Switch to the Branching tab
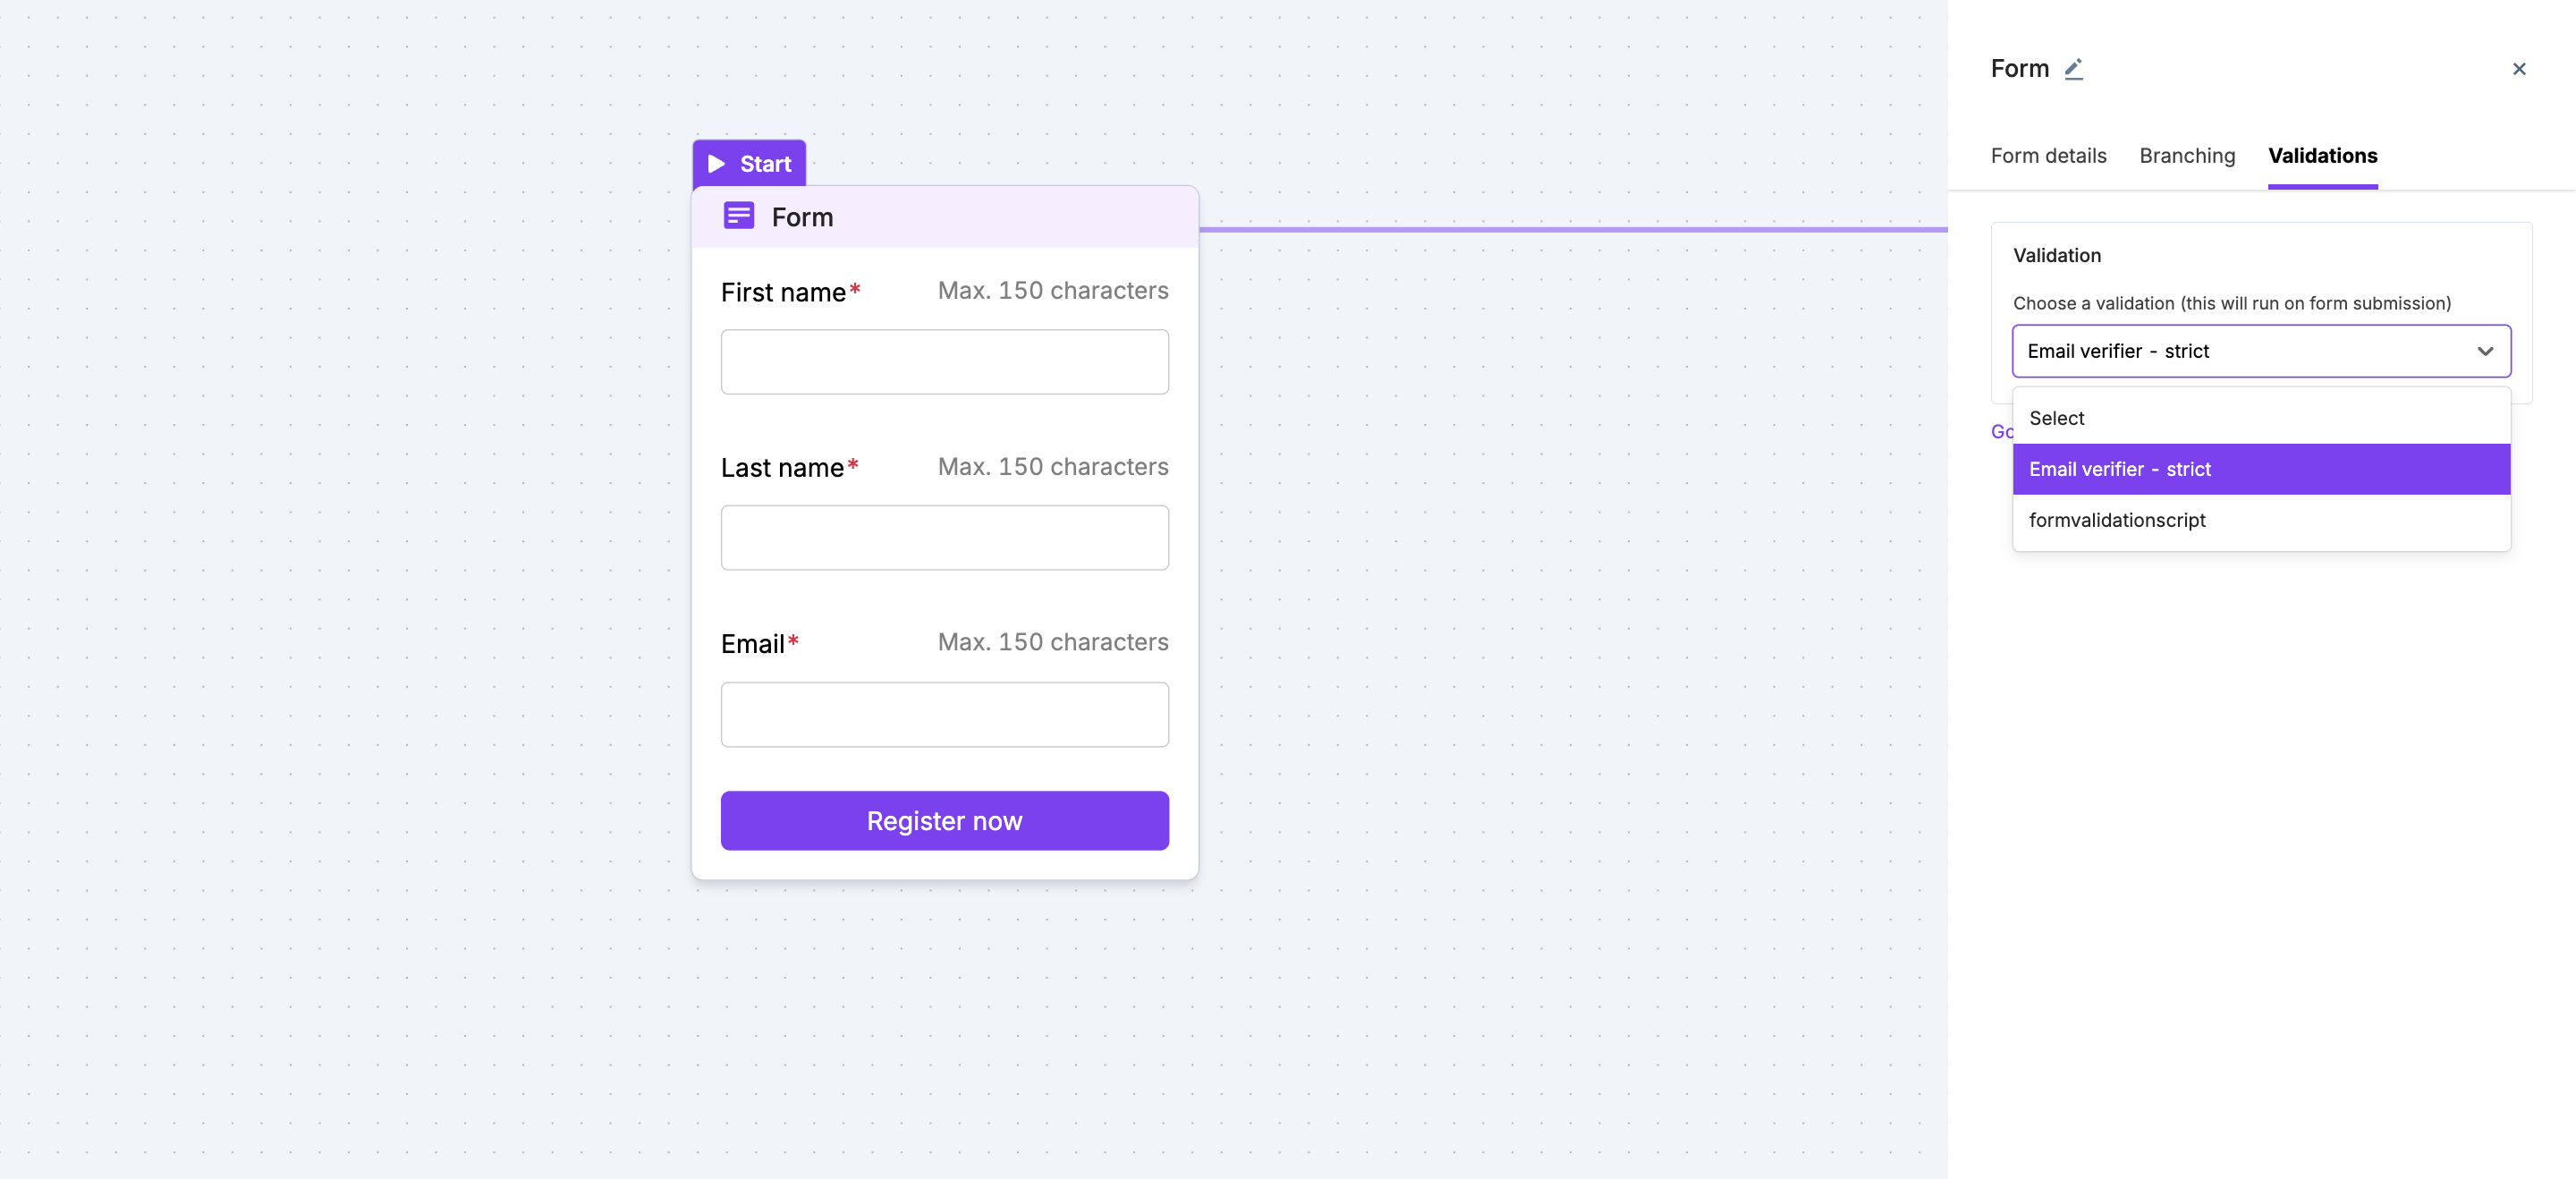This screenshot has width=2576, height=1179. 2186,156
